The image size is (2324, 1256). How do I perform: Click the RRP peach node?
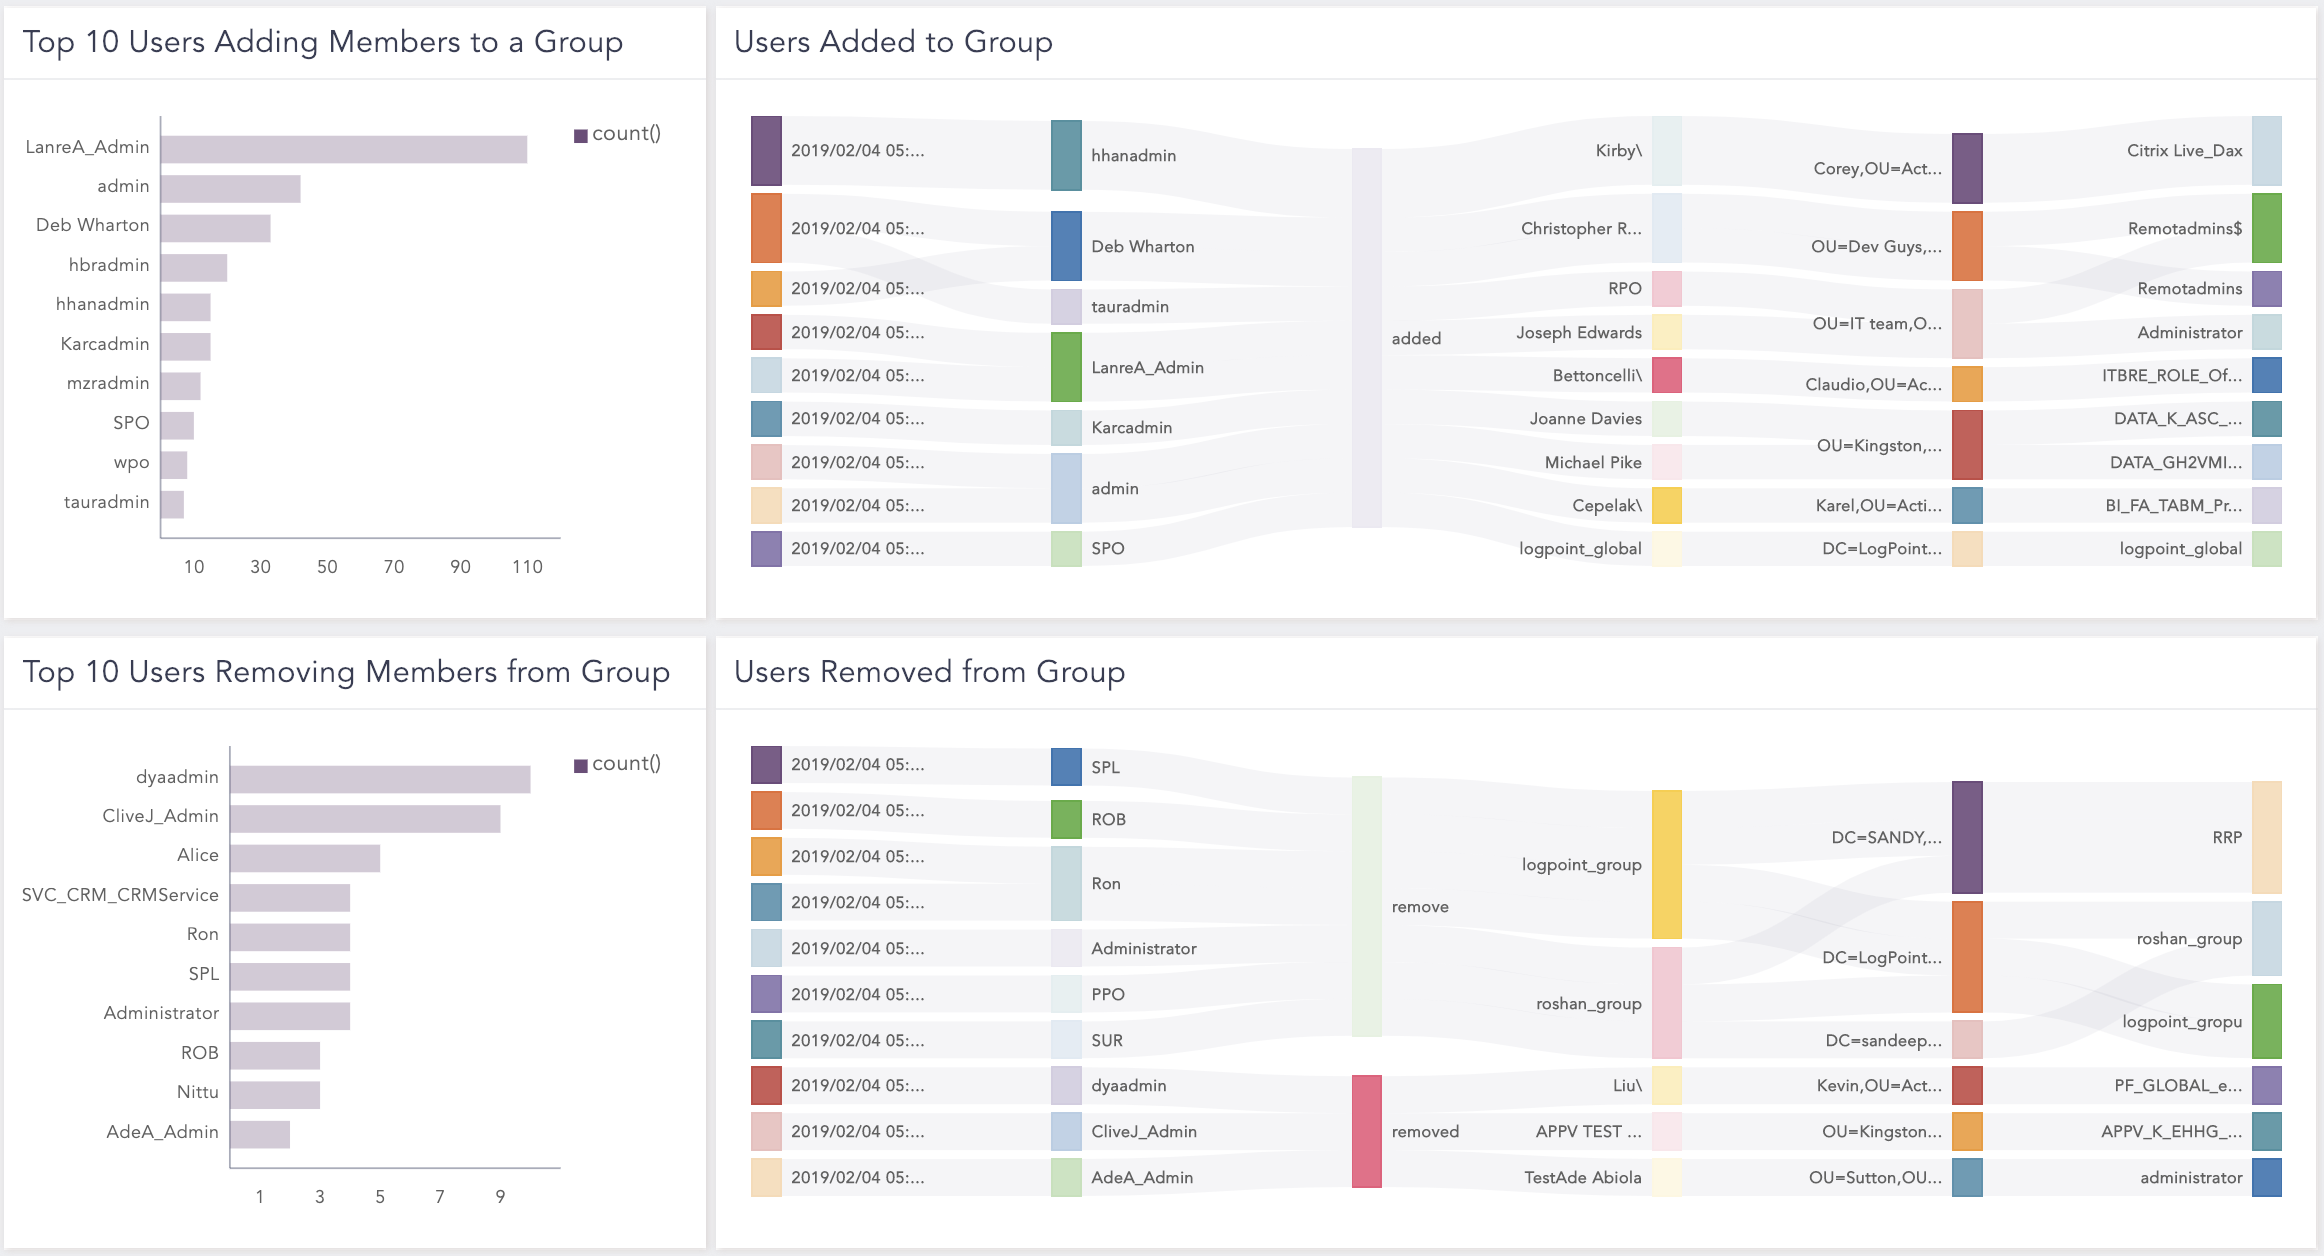(2267, 837)
